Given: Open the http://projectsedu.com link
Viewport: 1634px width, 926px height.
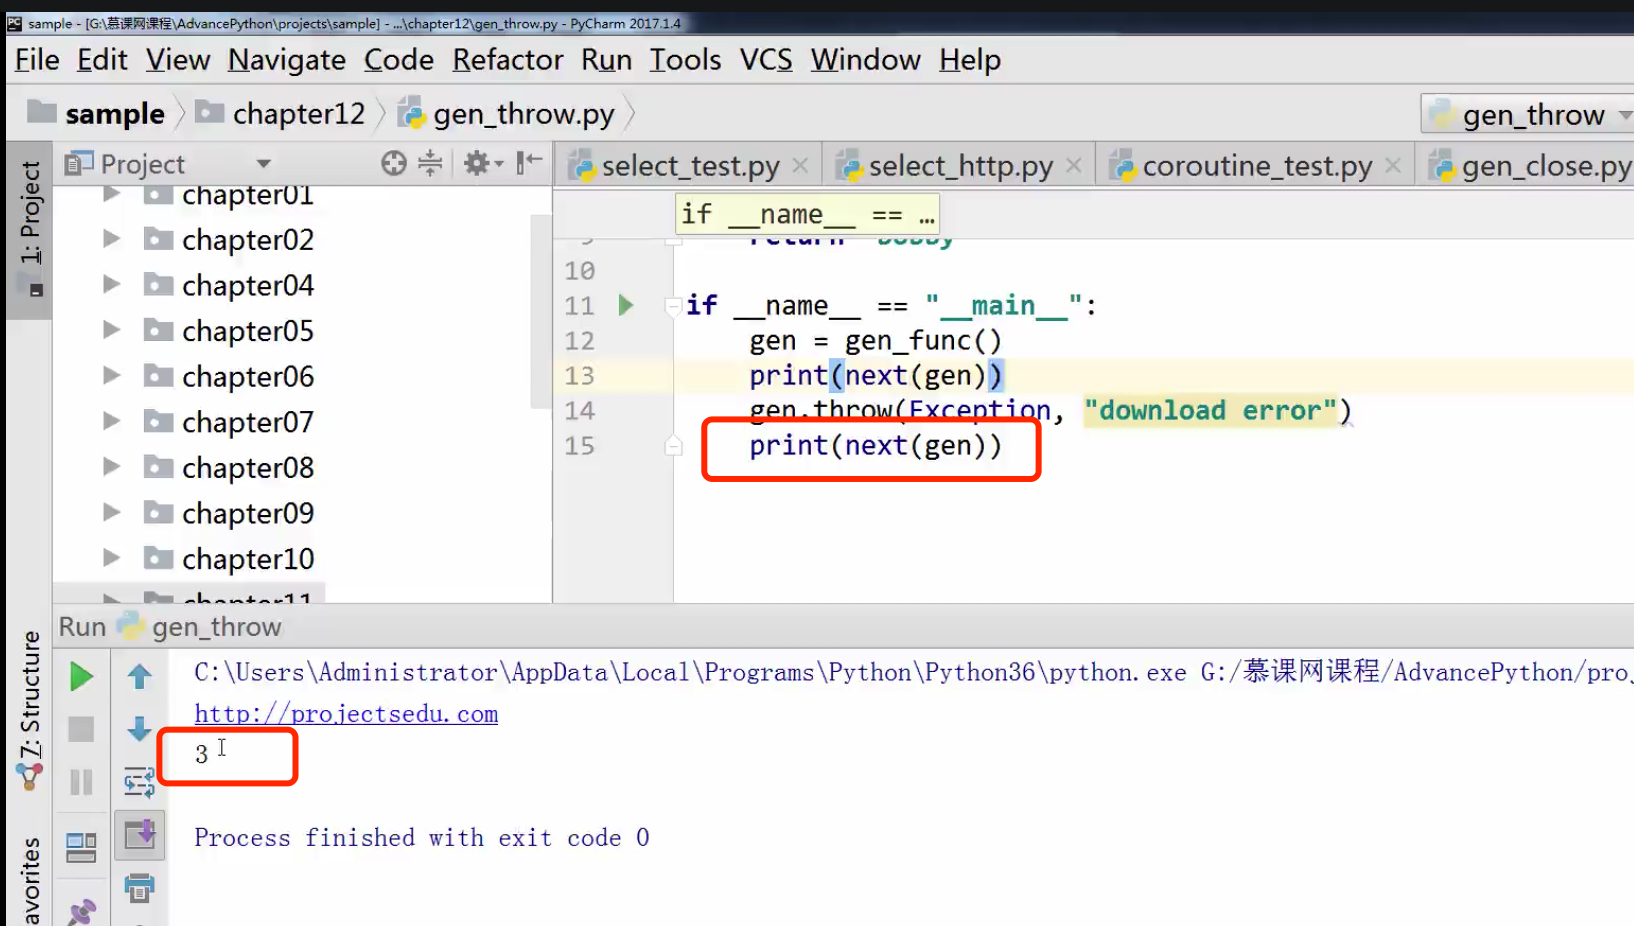Looking at the screenshot, I should [346, 714].
